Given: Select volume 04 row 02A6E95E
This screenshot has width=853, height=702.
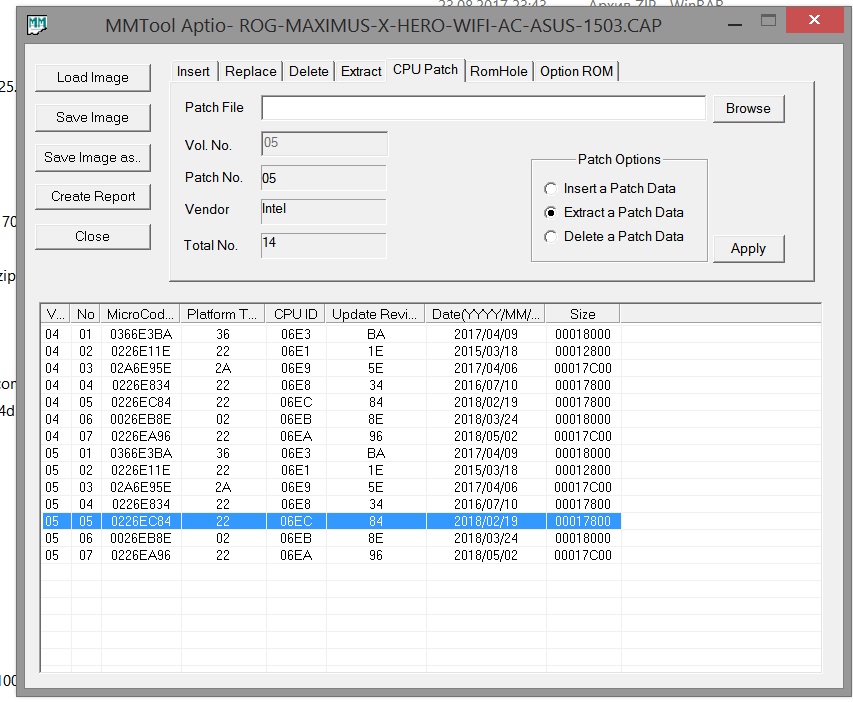Looking at the screenshot, I should point(331,368).
